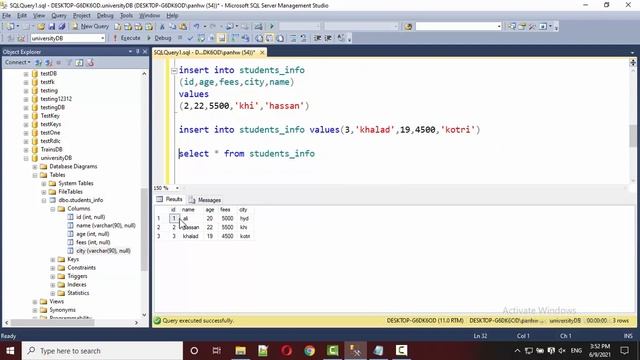Start the Debug button in toolbar

(159, 38)
